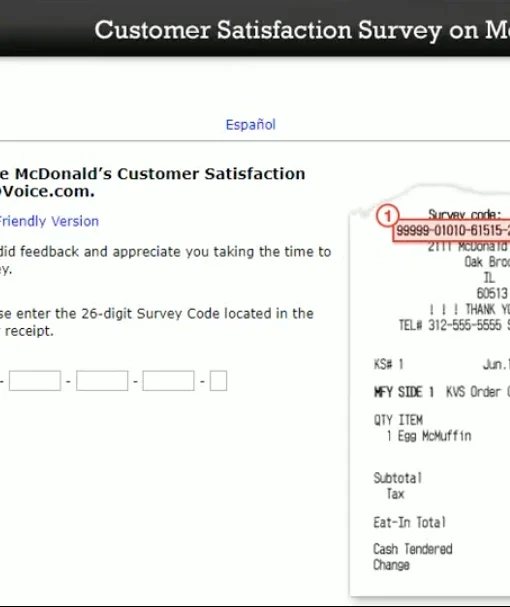Click the feedback appreciation paragraph text

click(x=165, y=260)
